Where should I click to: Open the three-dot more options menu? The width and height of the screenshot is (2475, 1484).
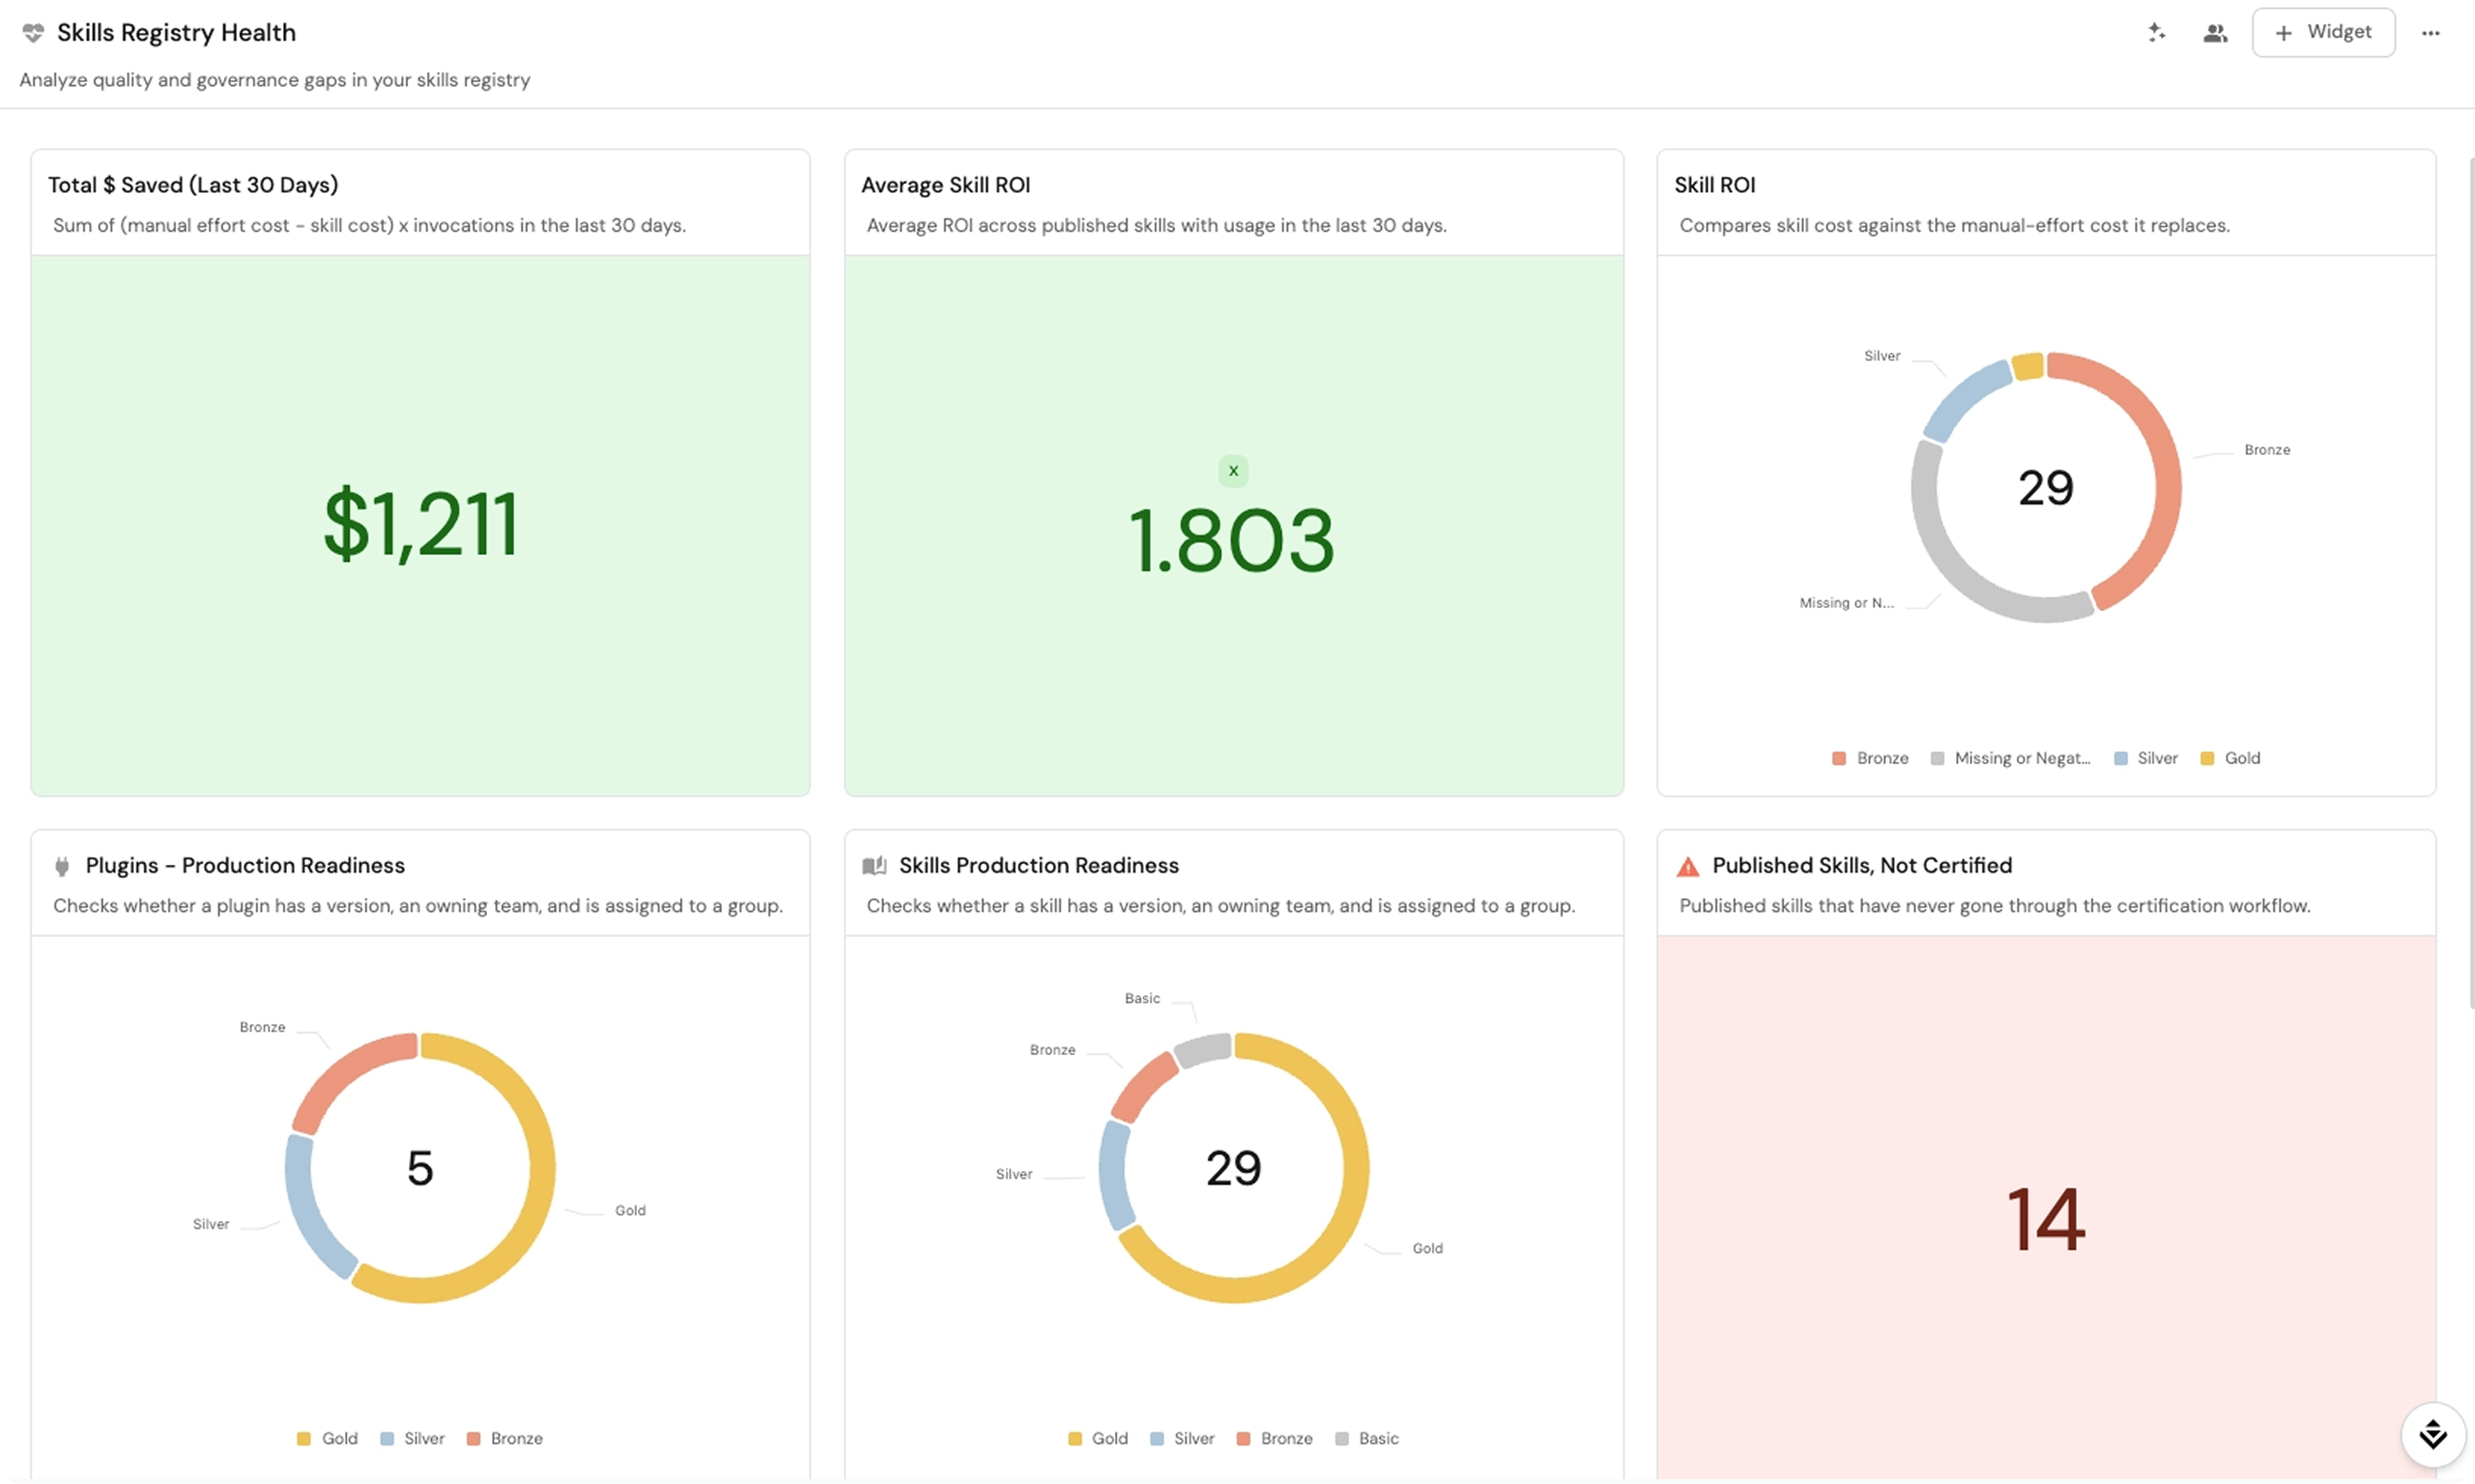tap(2430, 33)
